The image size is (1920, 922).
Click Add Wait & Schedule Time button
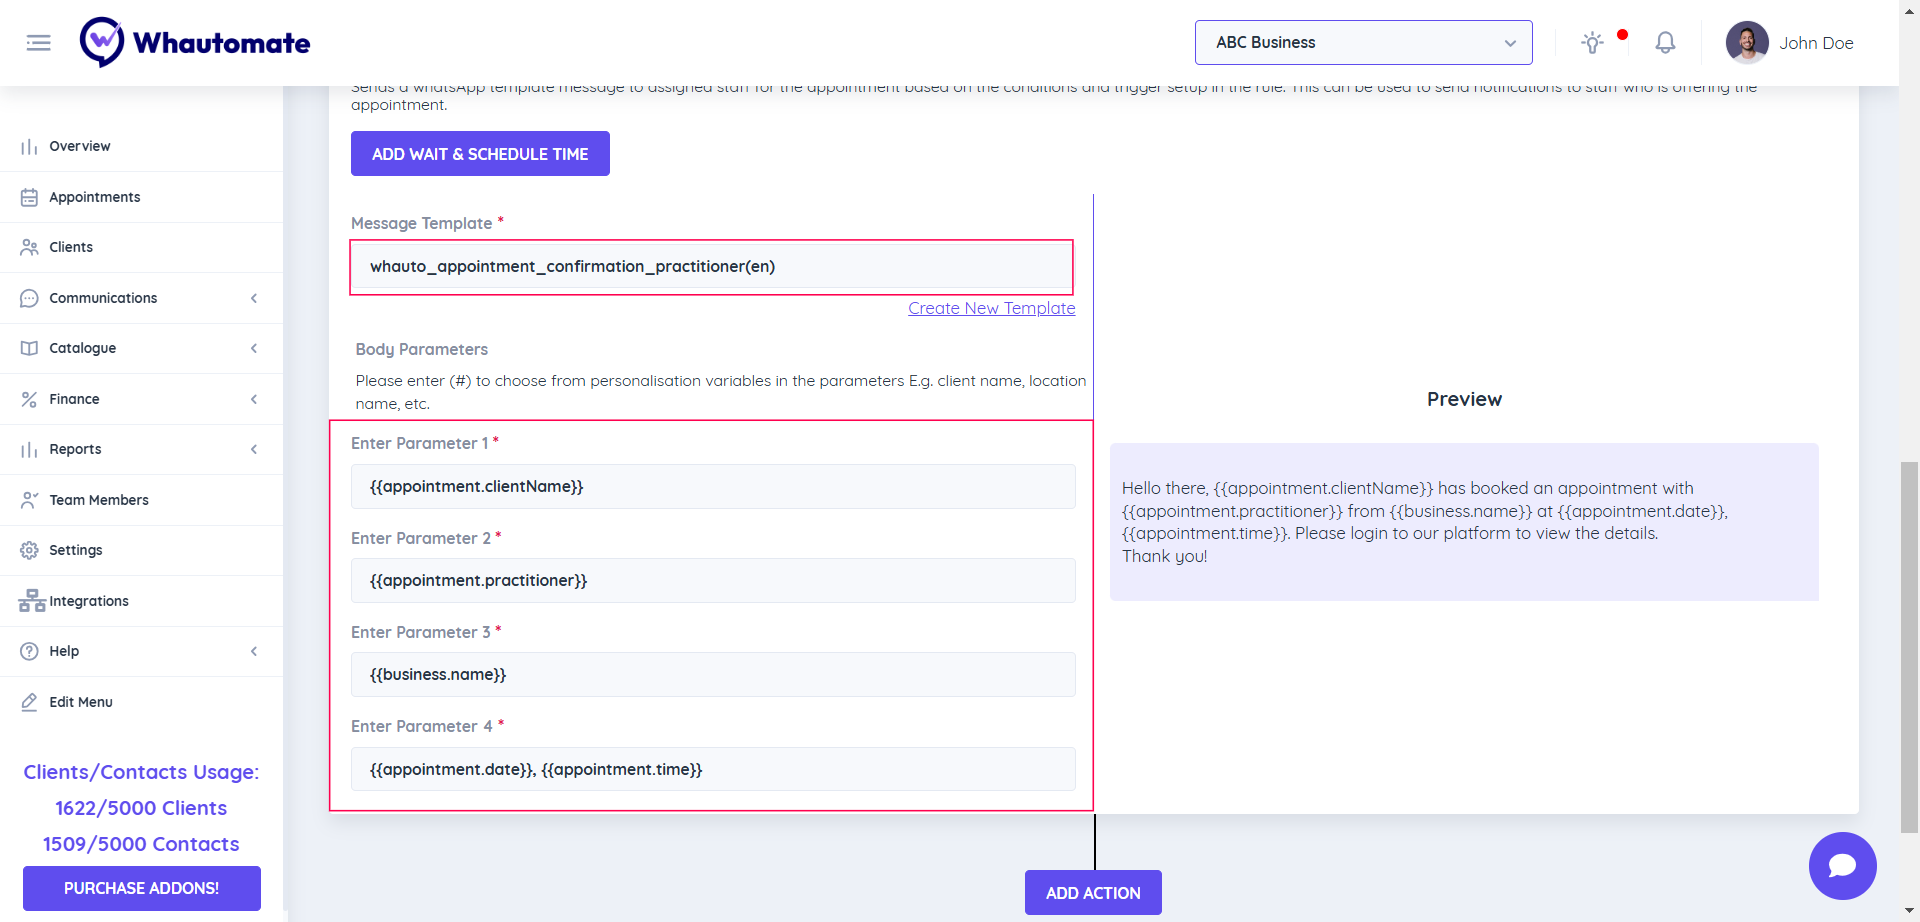(x=480, y=154)
